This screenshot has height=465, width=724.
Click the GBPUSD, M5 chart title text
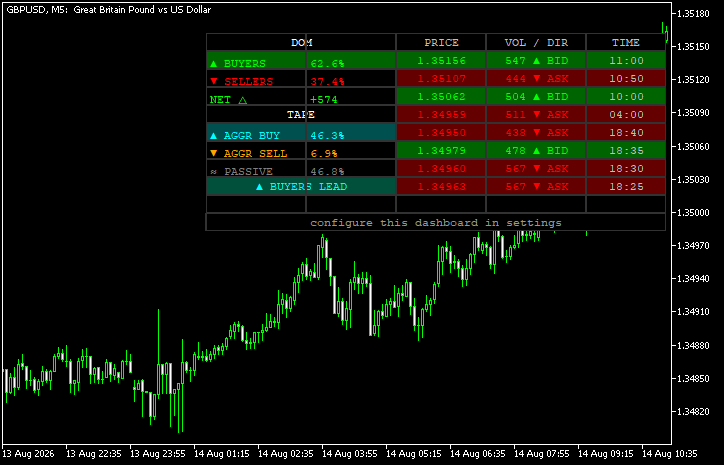click(109, 10)
